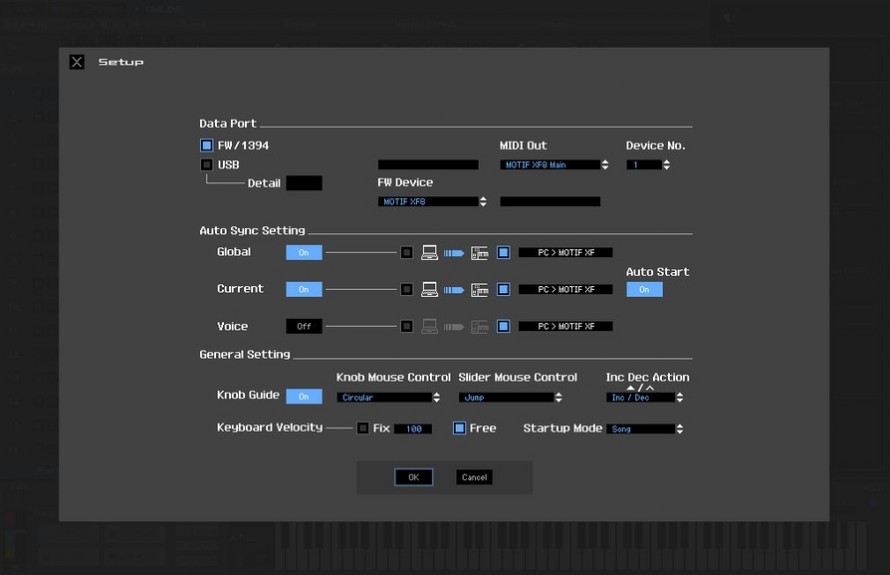
Task: Click the transfer arrow icon in Current row
Action: pyautogui.click(x=454, y=290)
